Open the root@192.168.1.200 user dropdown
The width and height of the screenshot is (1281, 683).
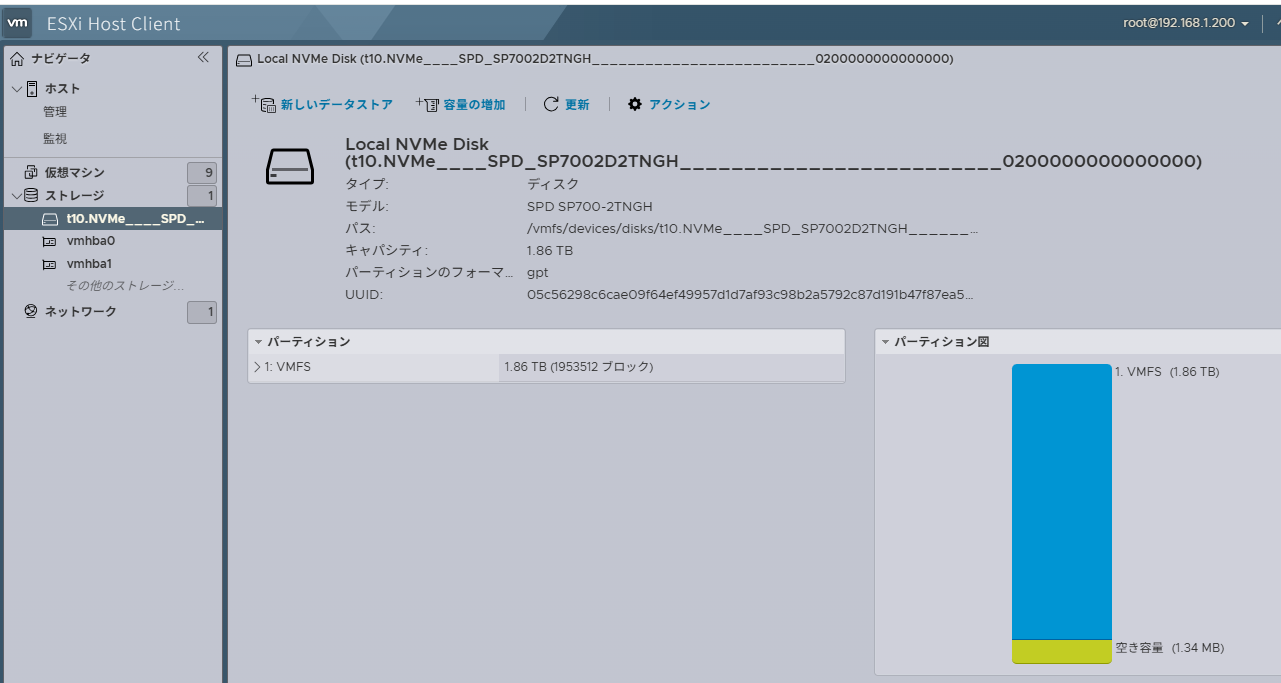click(x=1186, y=23)
